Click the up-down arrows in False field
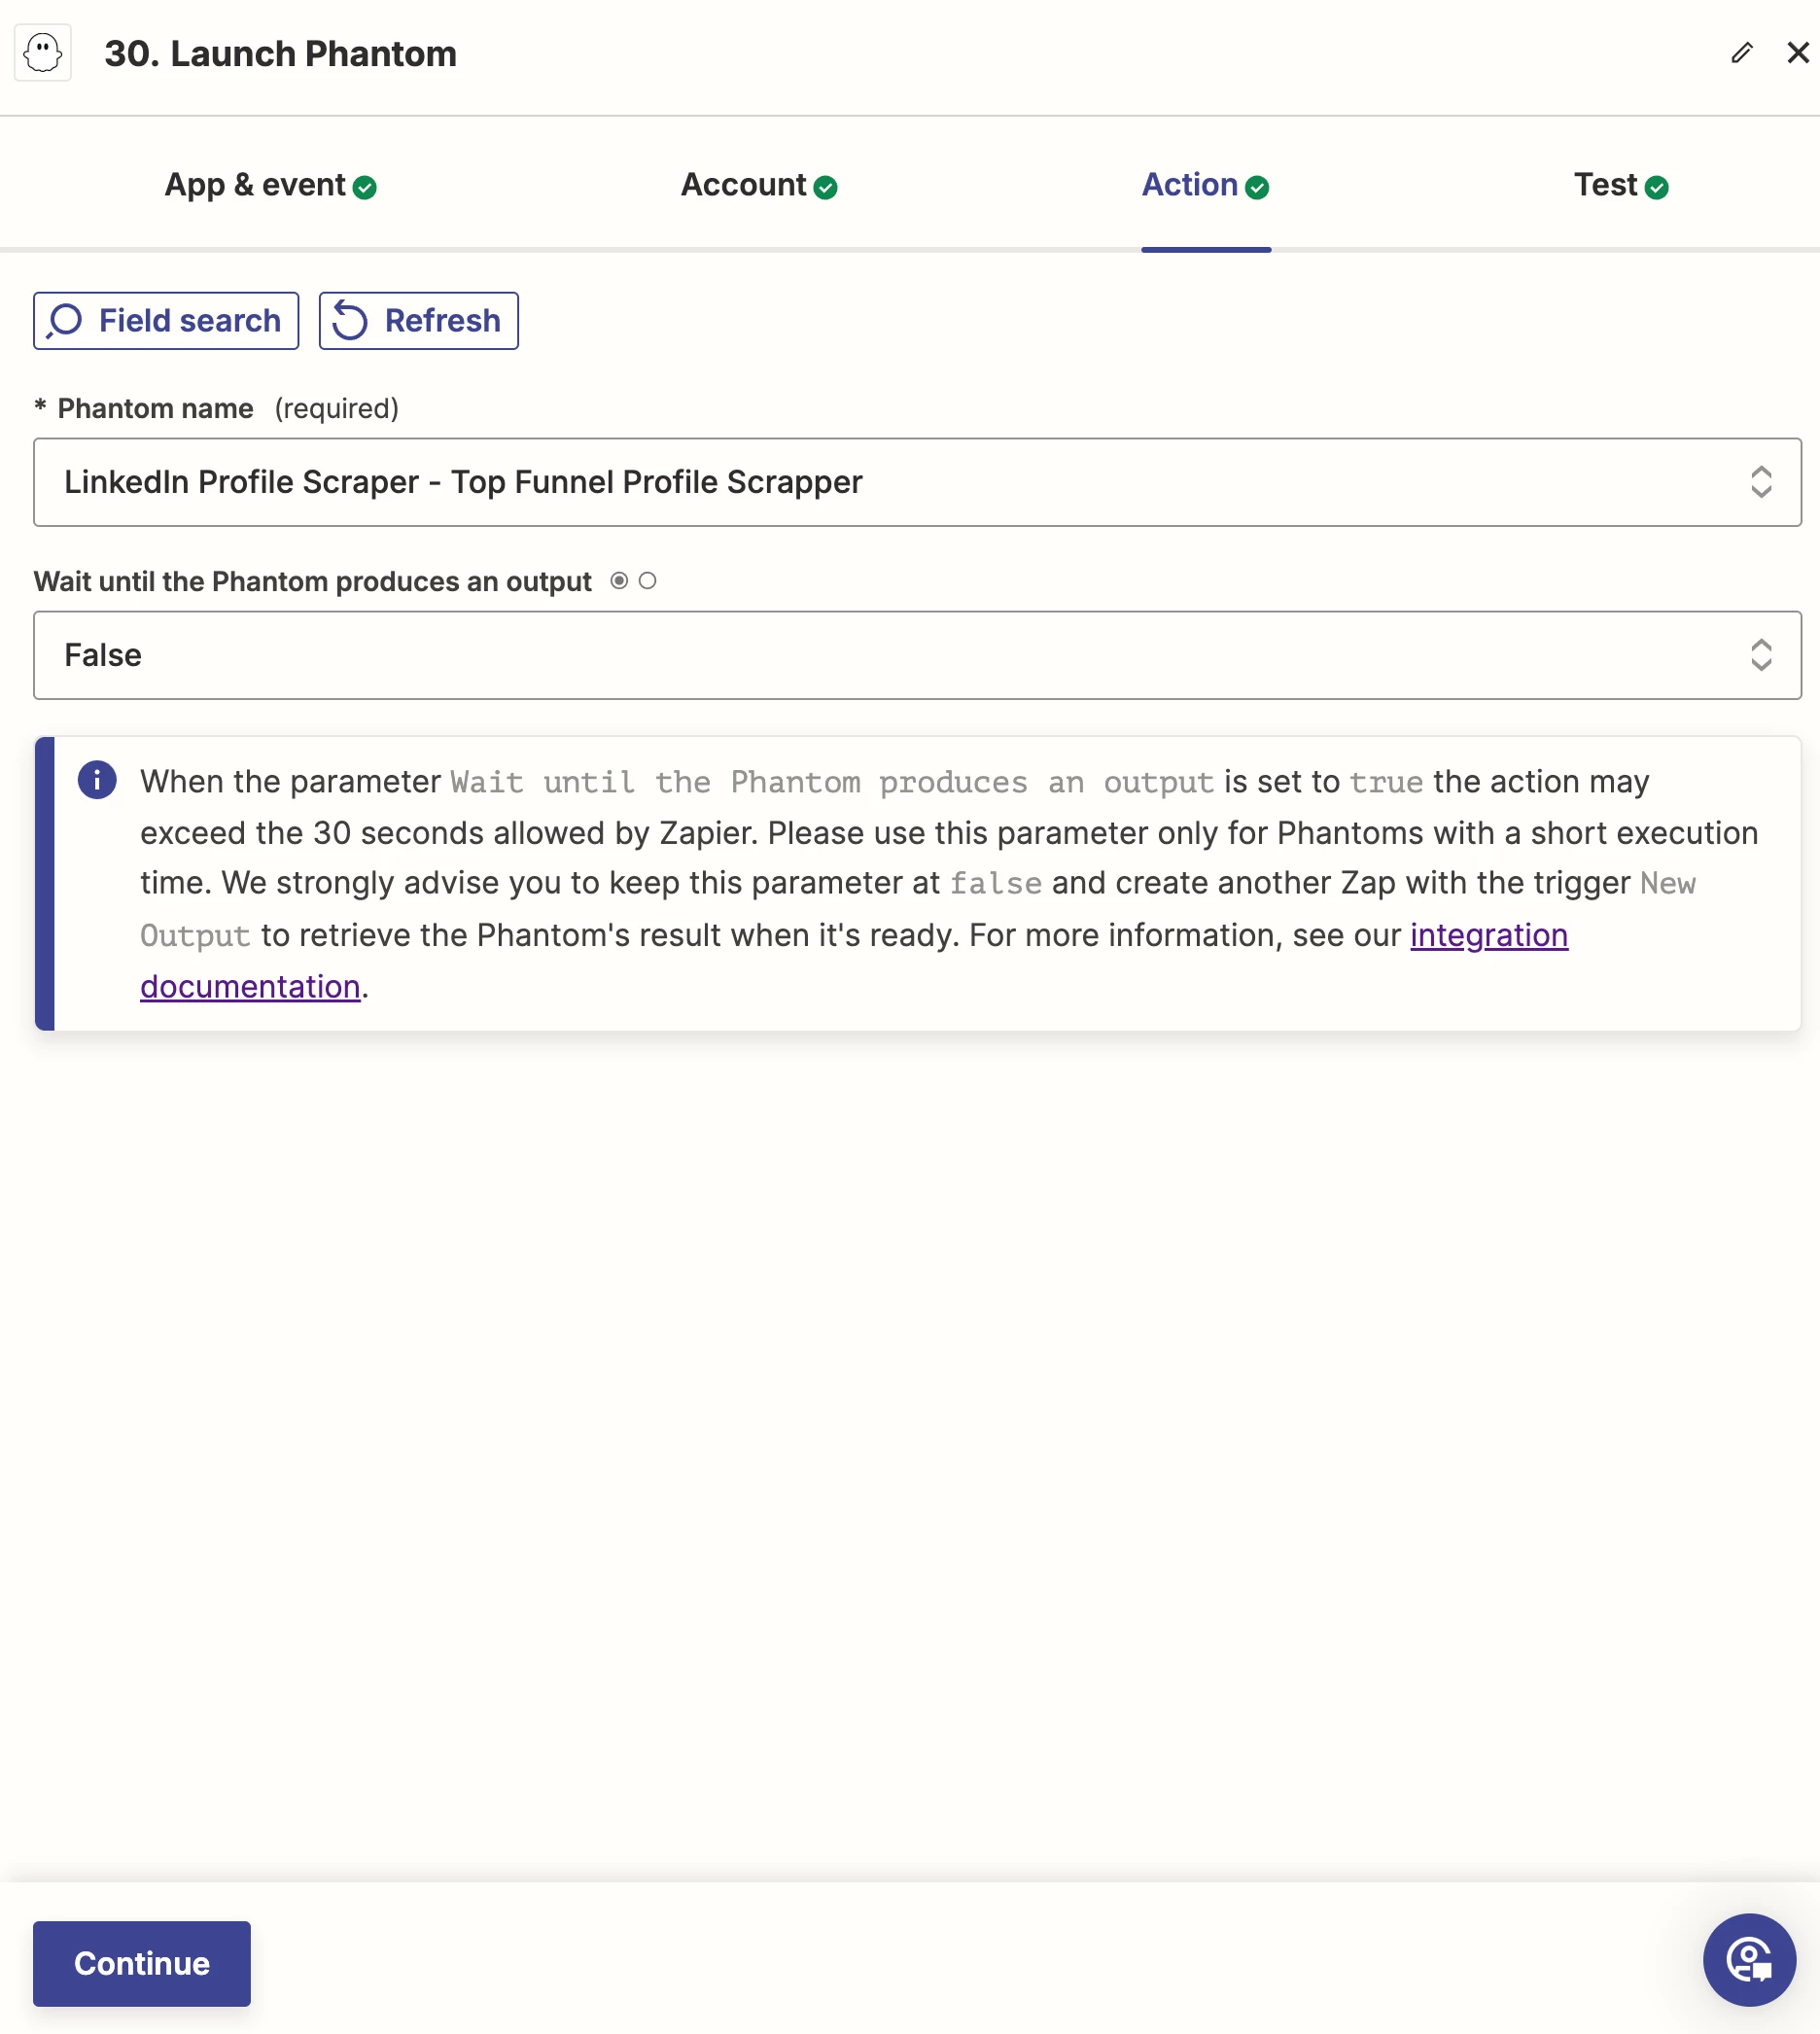The image size is (1820, 2034). 1761,655
